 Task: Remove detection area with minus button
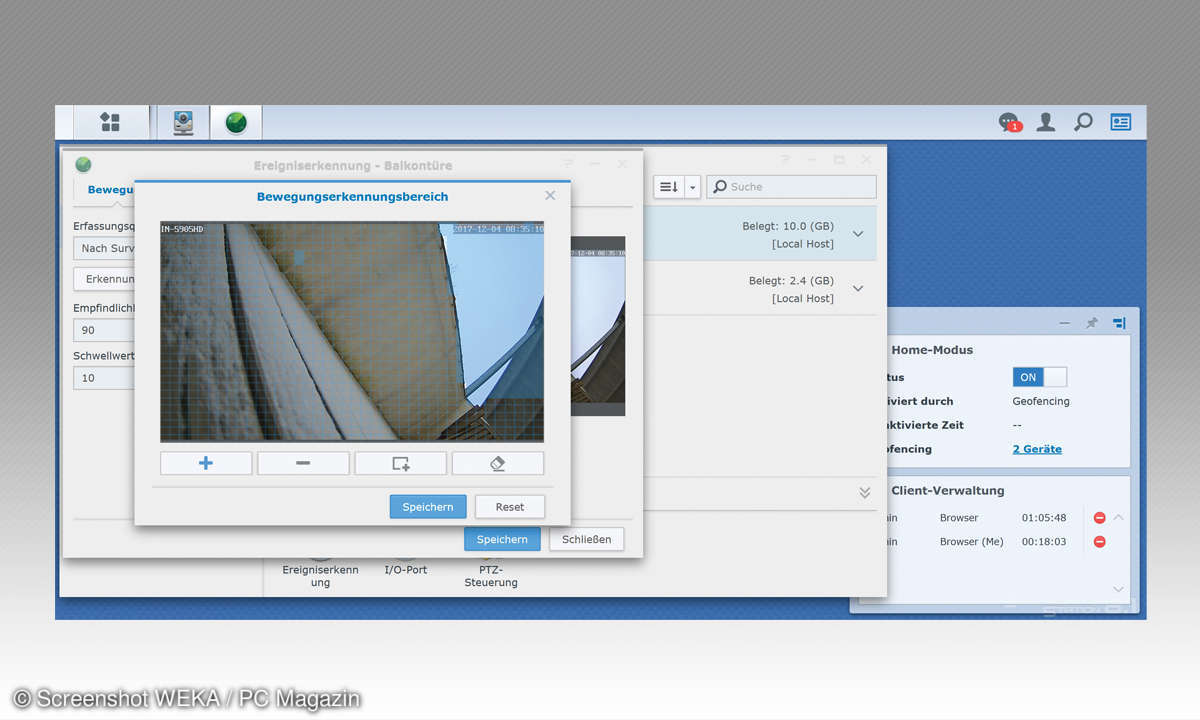point(303,463)
